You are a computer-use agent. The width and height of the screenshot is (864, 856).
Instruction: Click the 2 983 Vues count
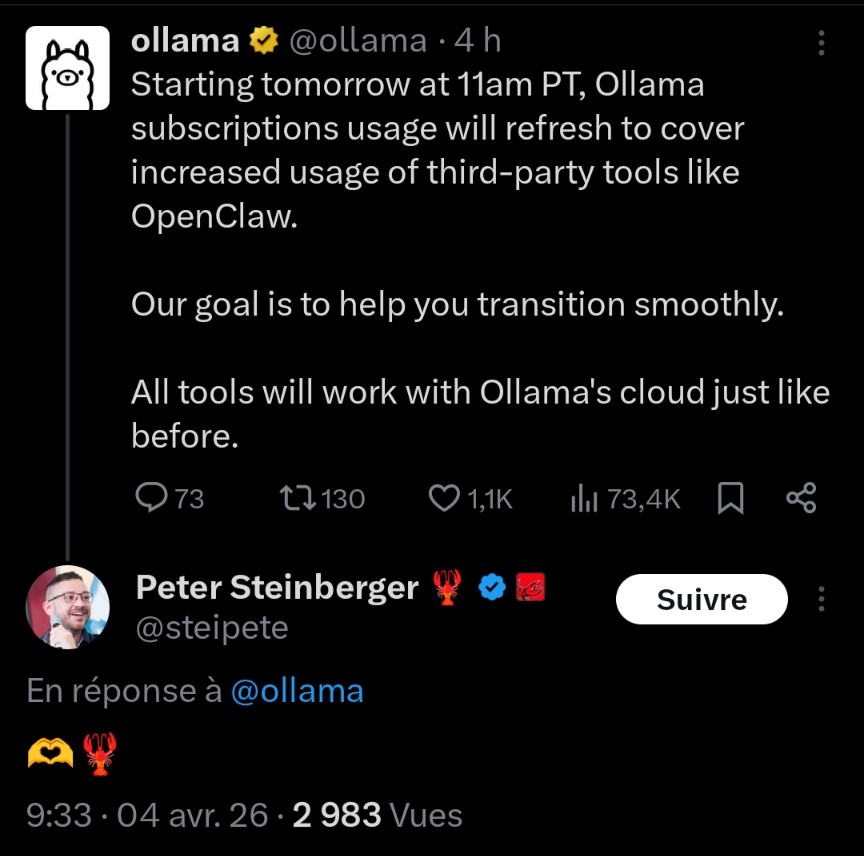(x=377, y=815)
